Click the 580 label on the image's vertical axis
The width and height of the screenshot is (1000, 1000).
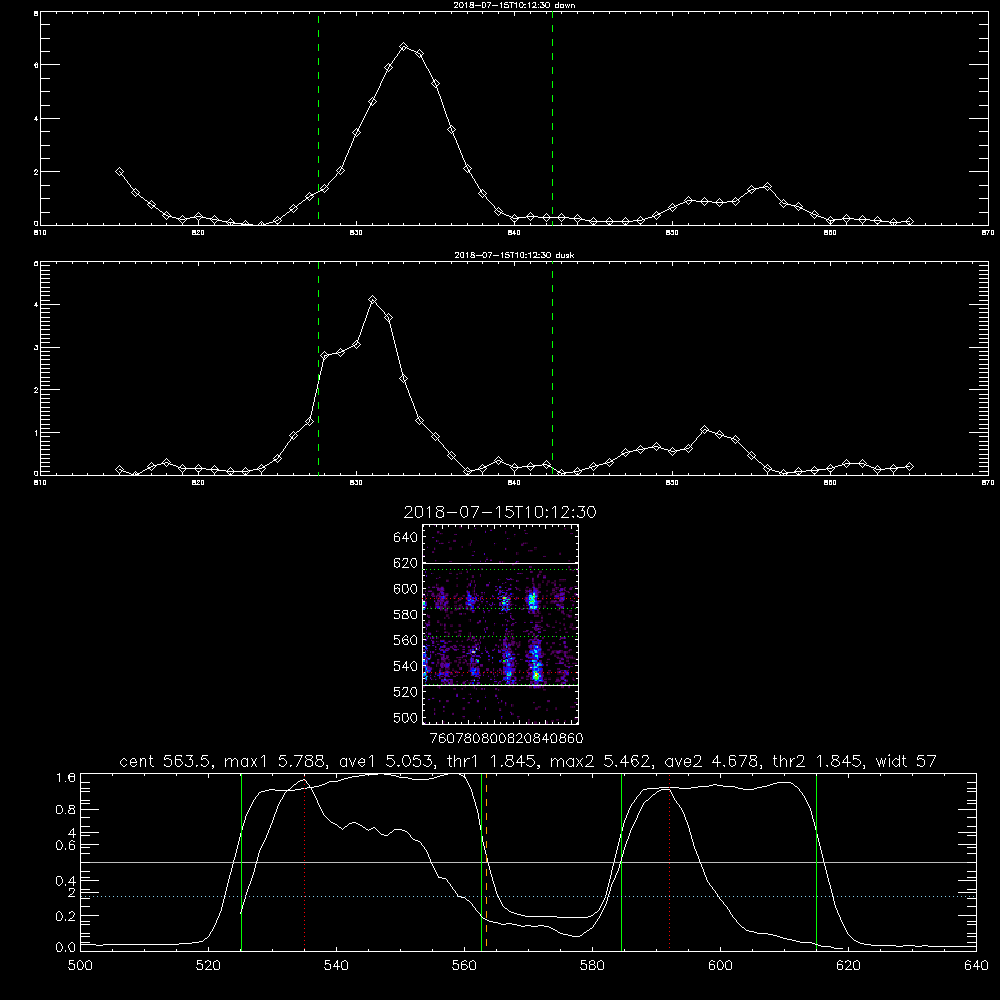(405, 615)
